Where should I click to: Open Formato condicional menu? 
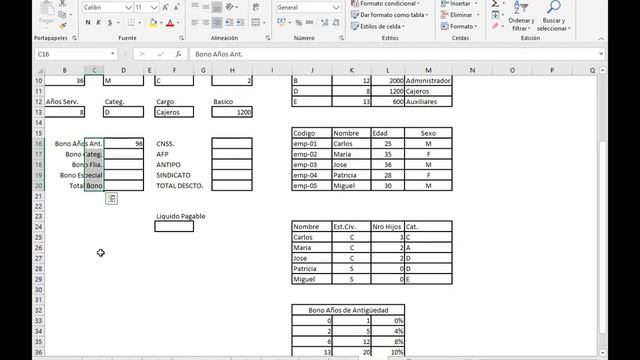pos(385,4)
